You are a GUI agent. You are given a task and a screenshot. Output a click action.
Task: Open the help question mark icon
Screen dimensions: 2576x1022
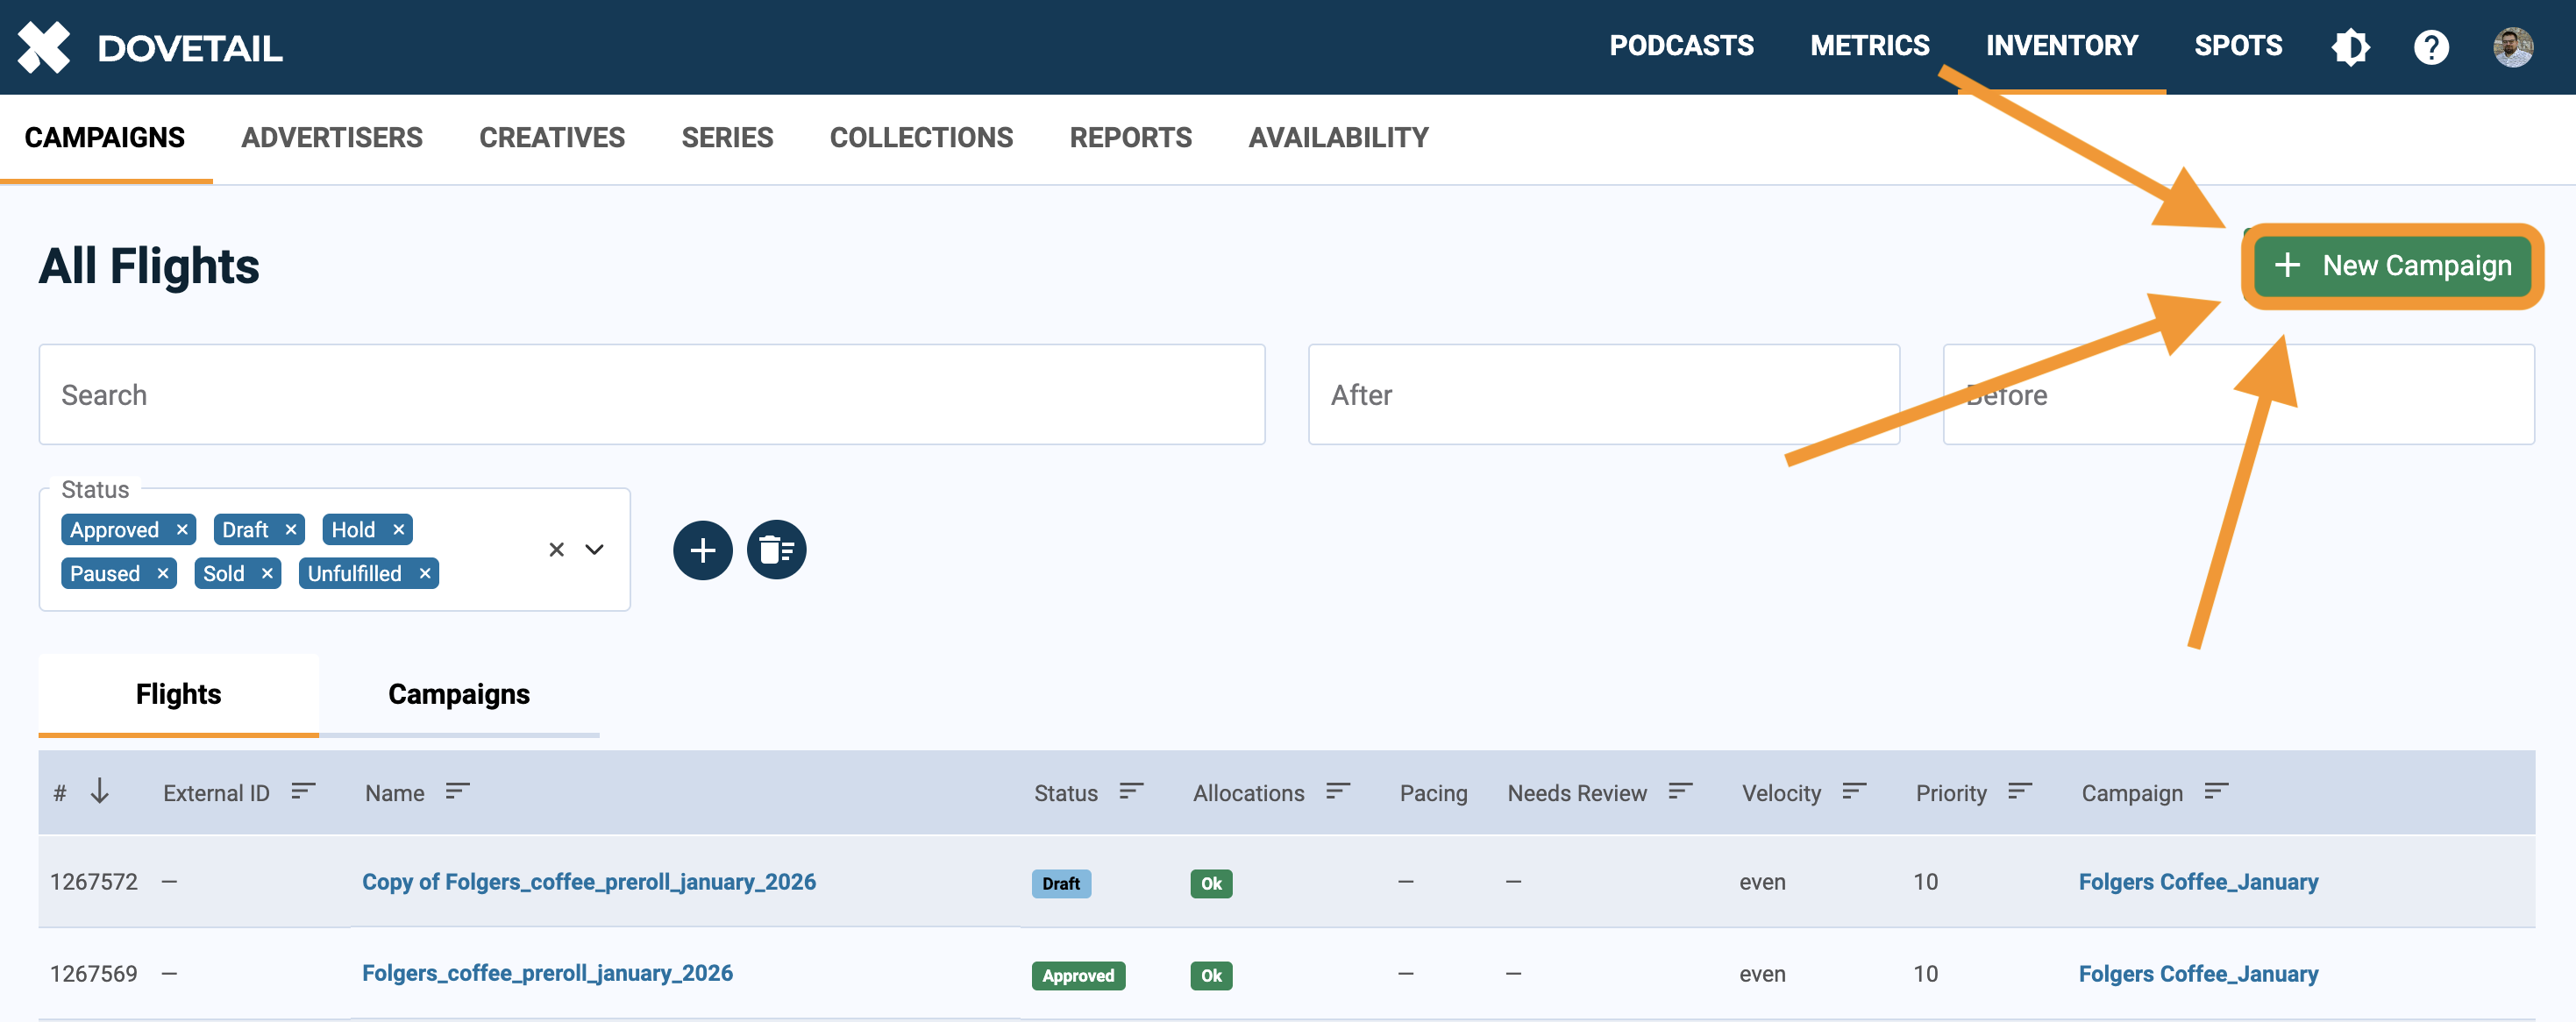click(x=2431, y=47)
